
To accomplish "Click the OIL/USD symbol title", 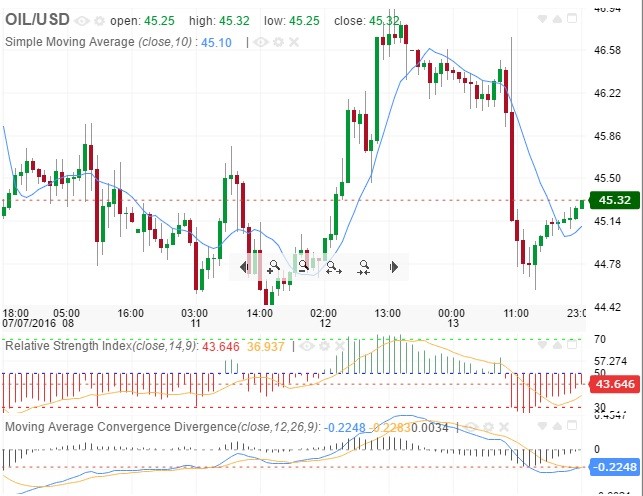I will point(38,20).
